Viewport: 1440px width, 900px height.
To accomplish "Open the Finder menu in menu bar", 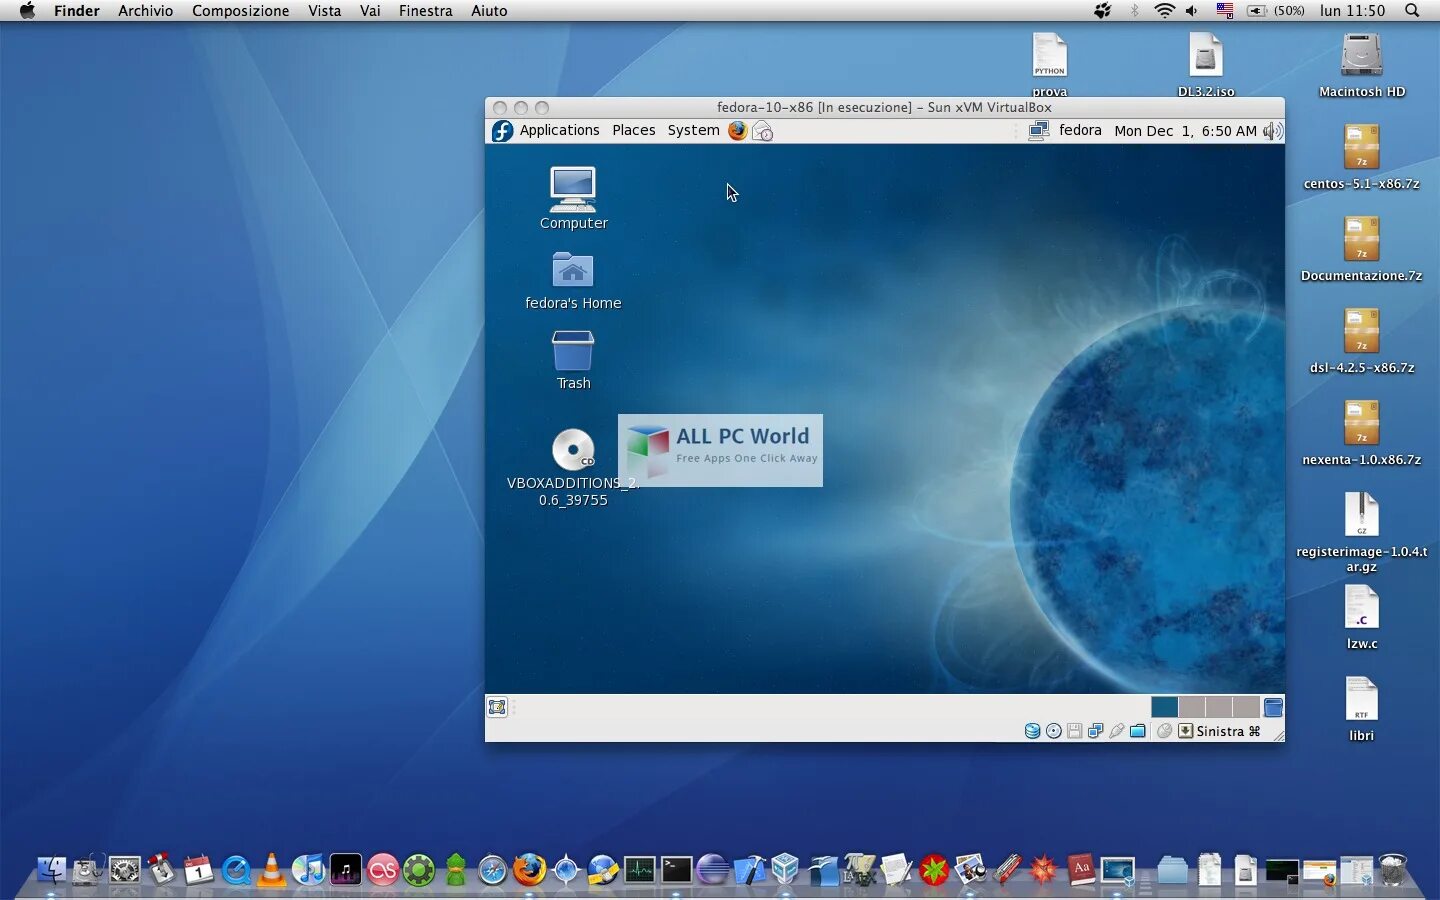I will (x=77, y=11).
